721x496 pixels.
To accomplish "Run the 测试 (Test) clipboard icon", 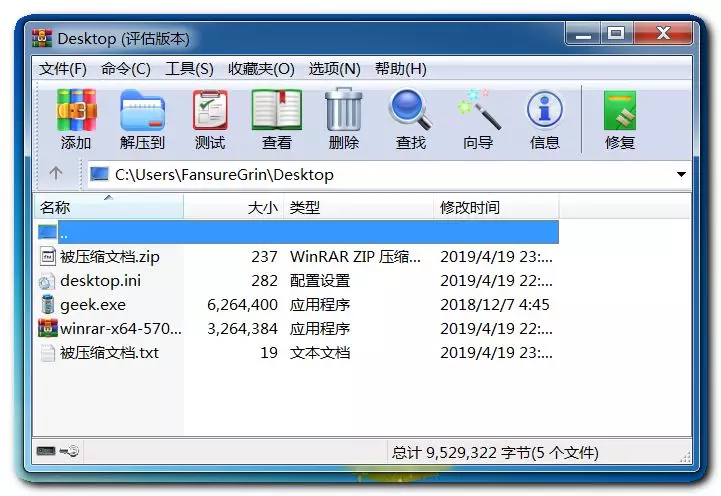I will click(210, 110).
